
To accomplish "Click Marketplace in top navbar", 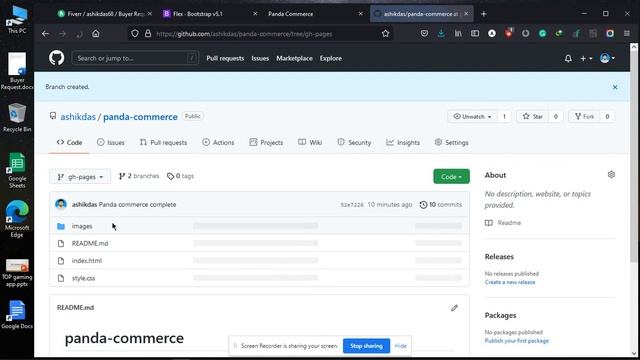I will coord(294,58).
